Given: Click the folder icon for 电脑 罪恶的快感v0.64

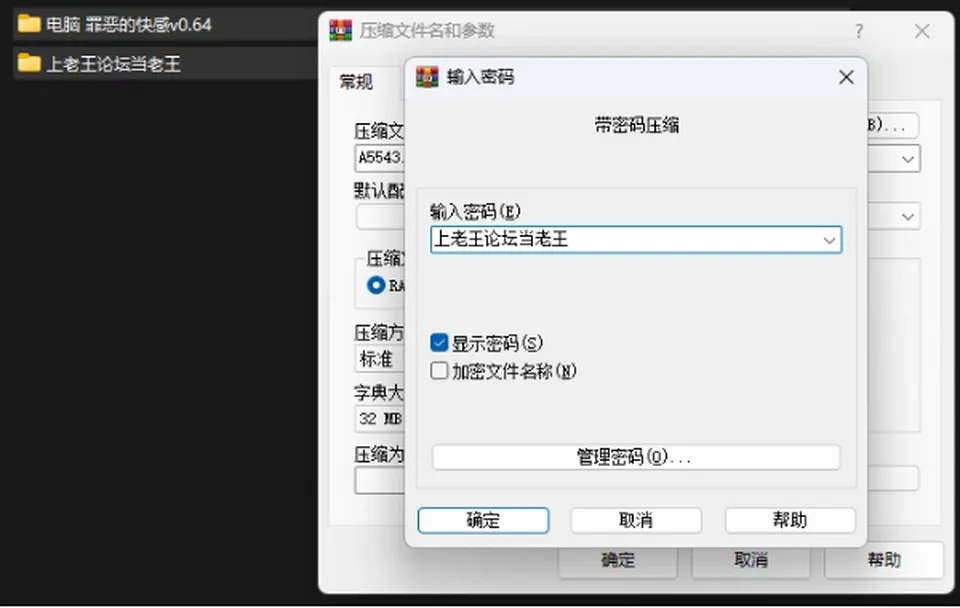Looking at the screenshot, I should 29,24.
